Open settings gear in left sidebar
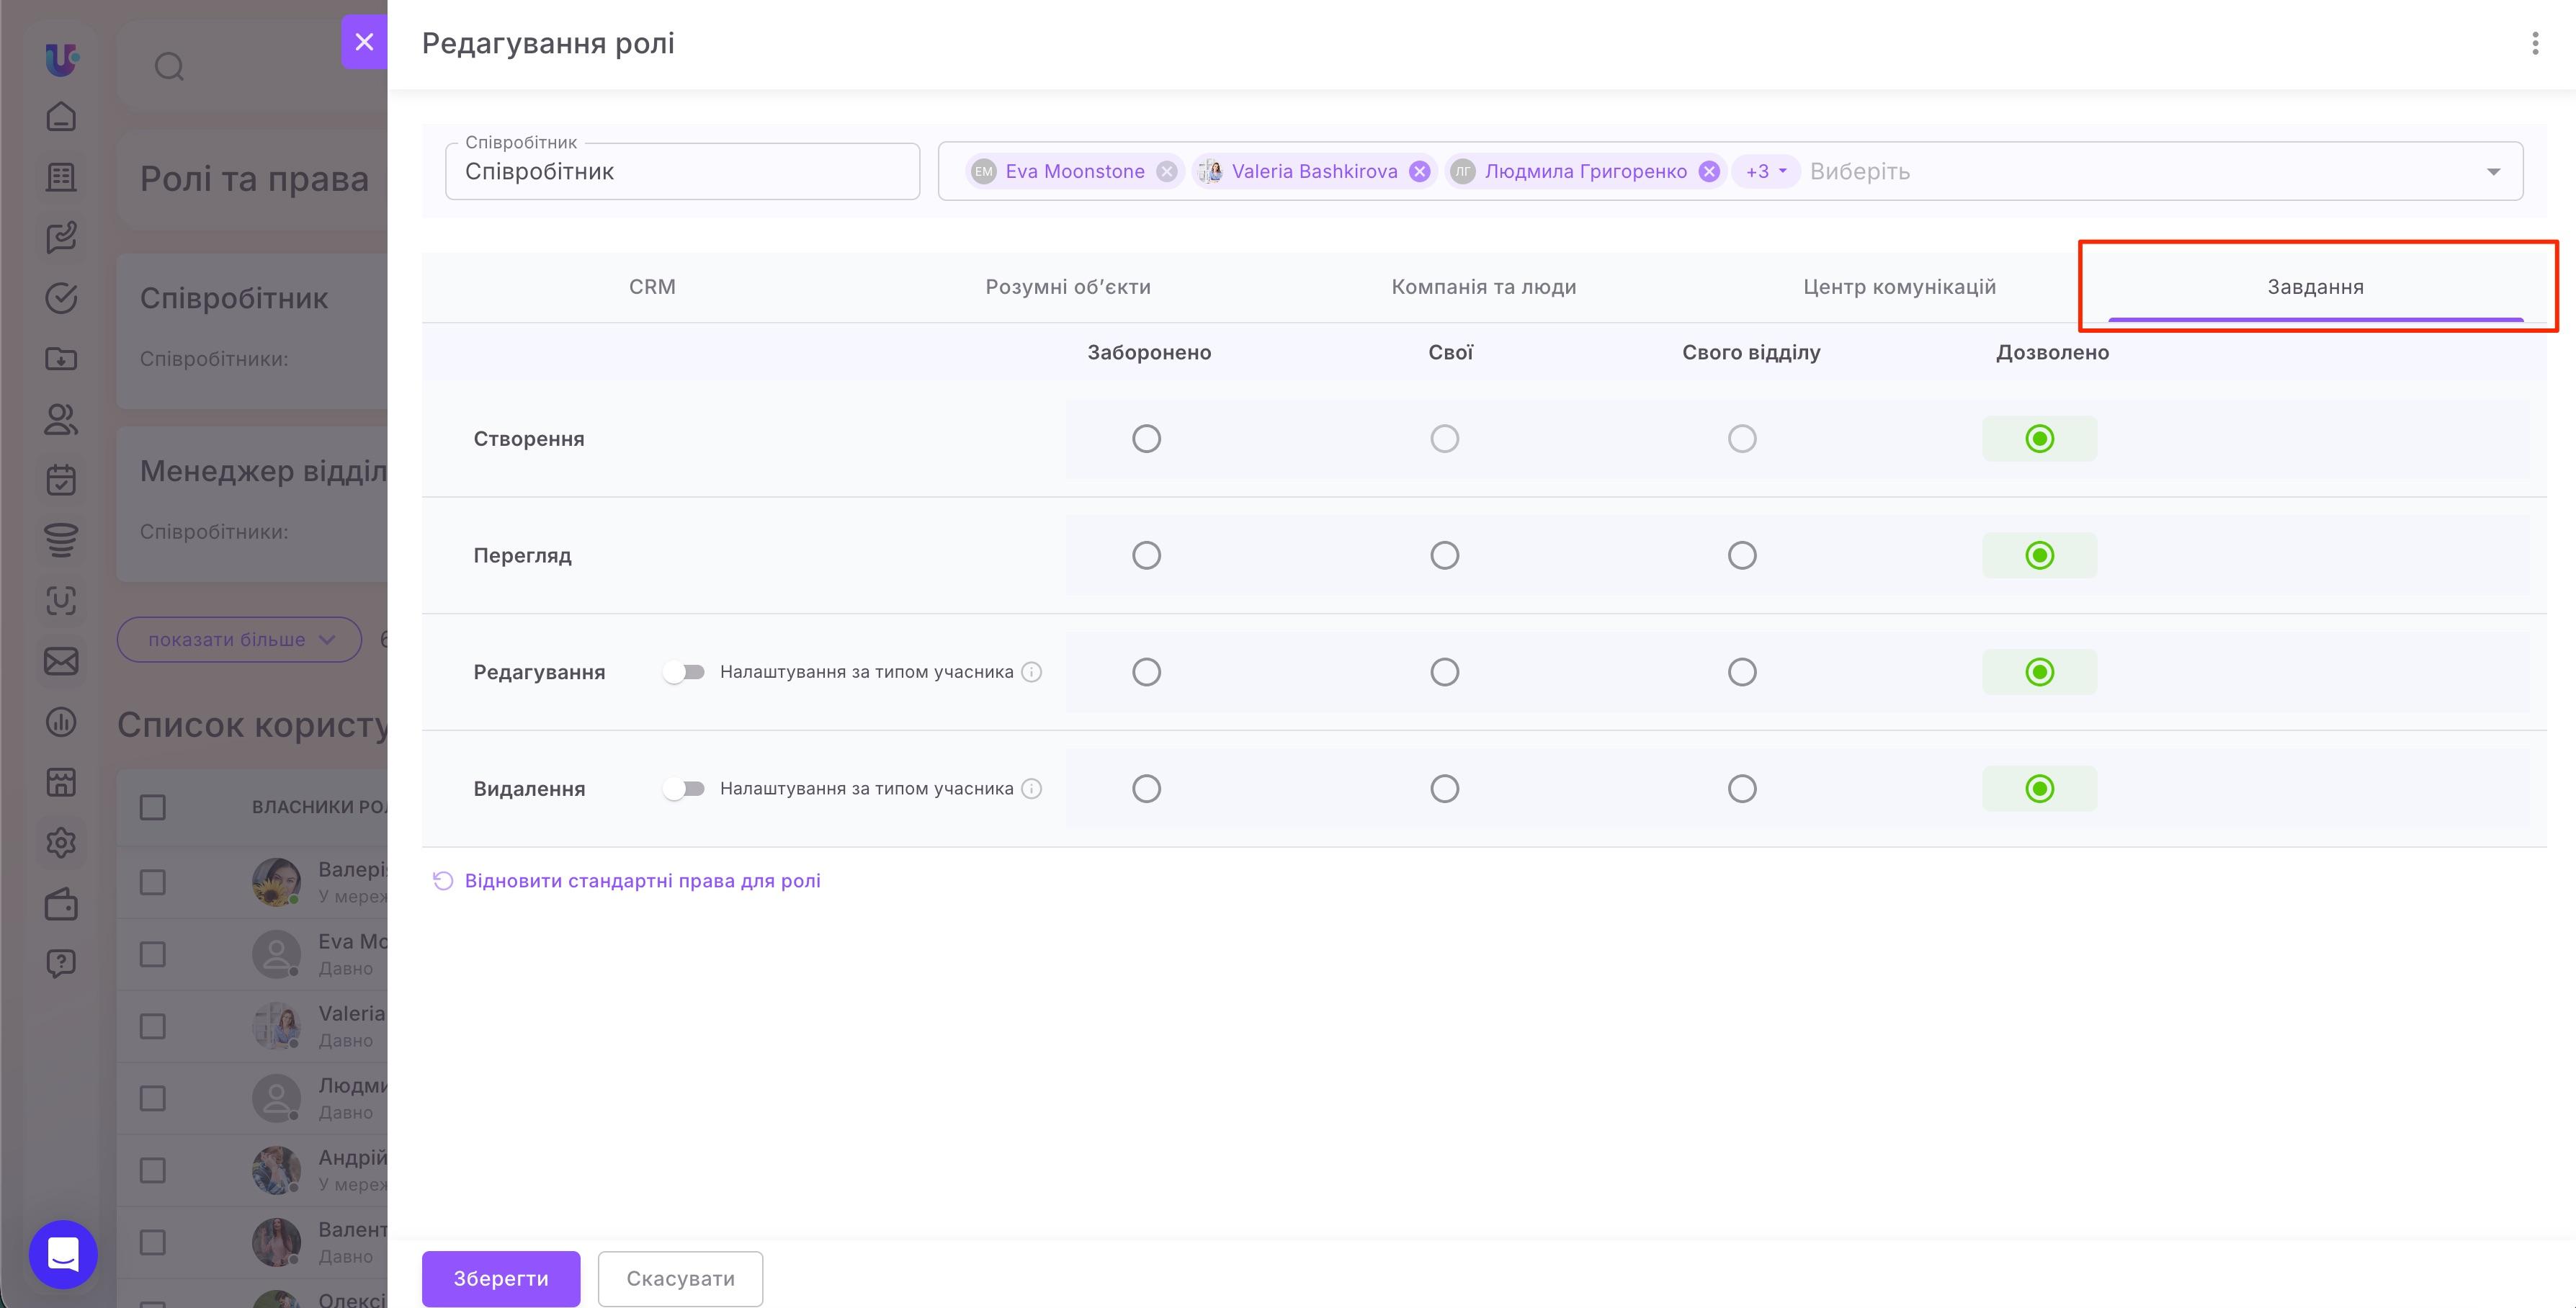Viewport: 2576px width, 1308px height. pyautogui.click(x=61, y=842)
